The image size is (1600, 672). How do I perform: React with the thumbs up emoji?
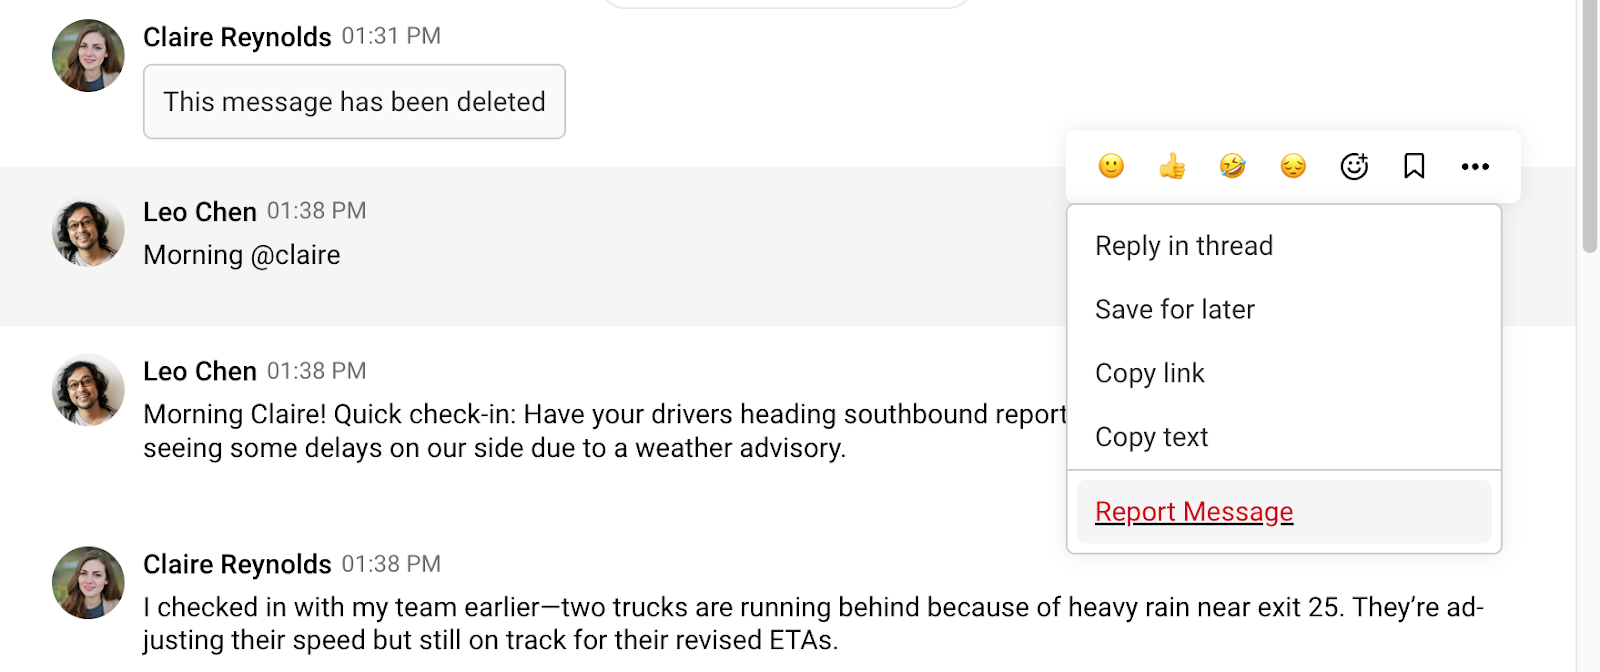click(1172, 166)
